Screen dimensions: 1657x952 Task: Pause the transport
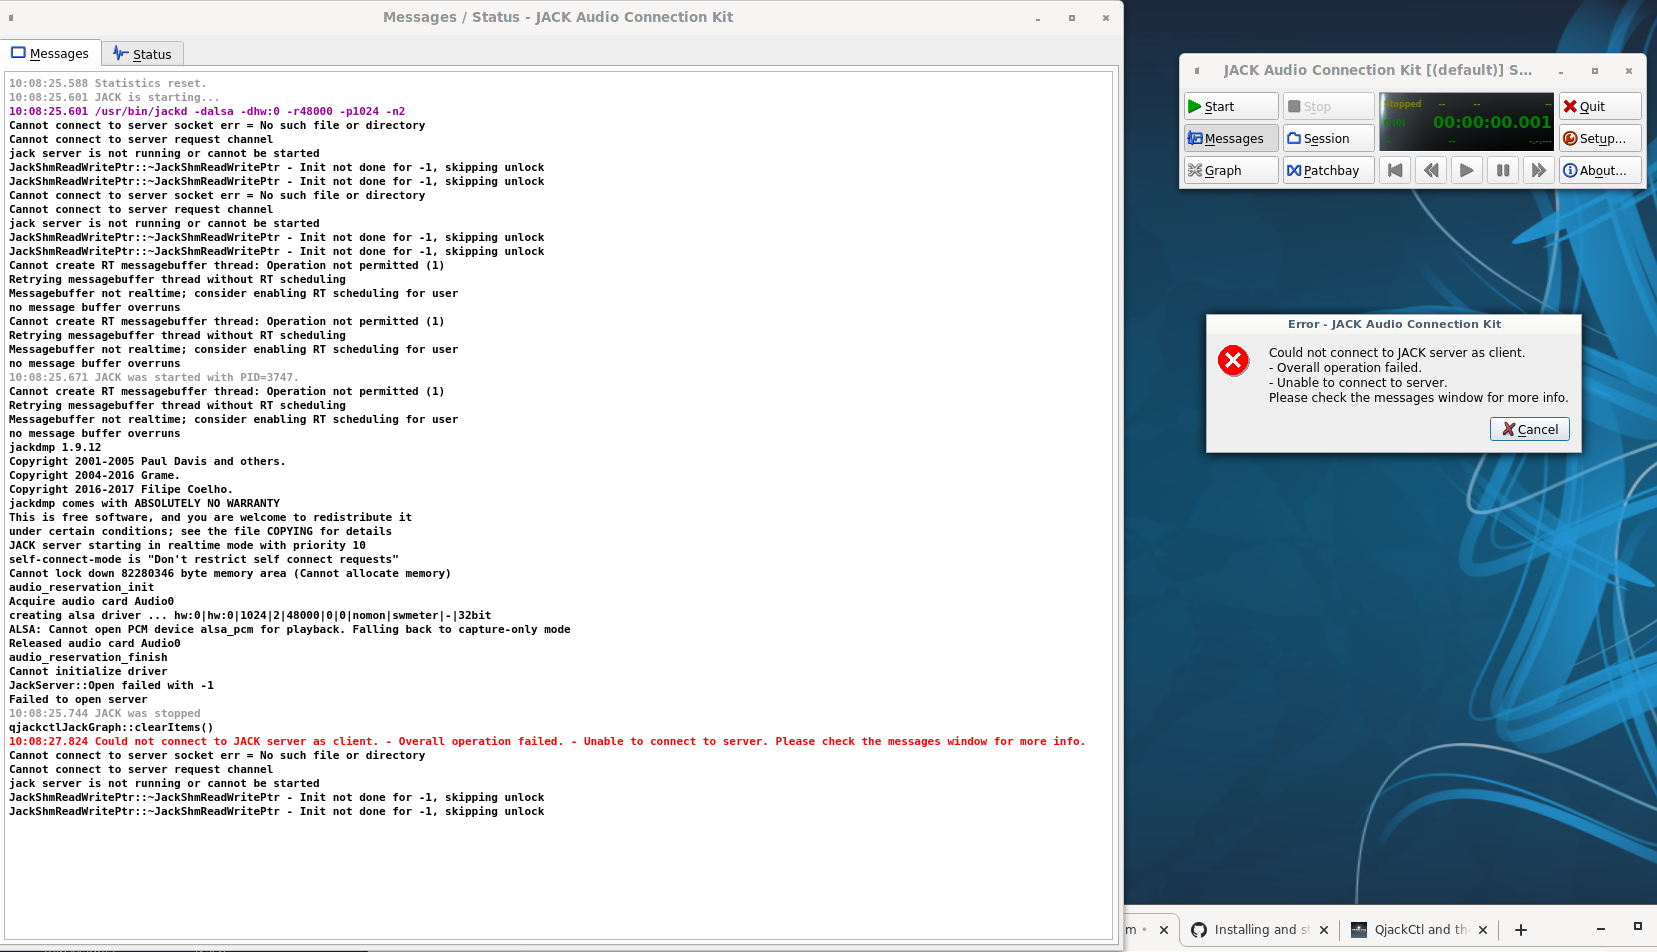[1503, 170]
